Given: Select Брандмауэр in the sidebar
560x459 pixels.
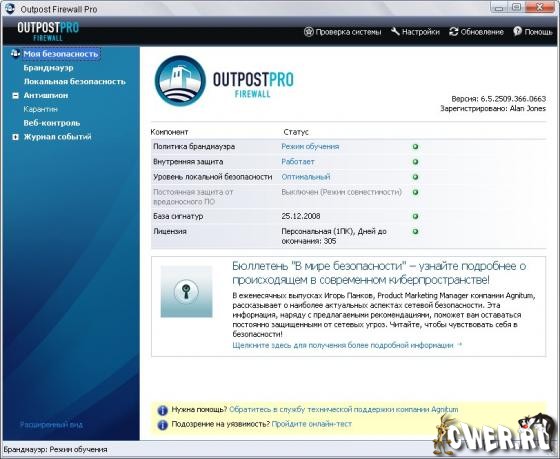Looking at the screenshot, I should [x=48, y=68].
